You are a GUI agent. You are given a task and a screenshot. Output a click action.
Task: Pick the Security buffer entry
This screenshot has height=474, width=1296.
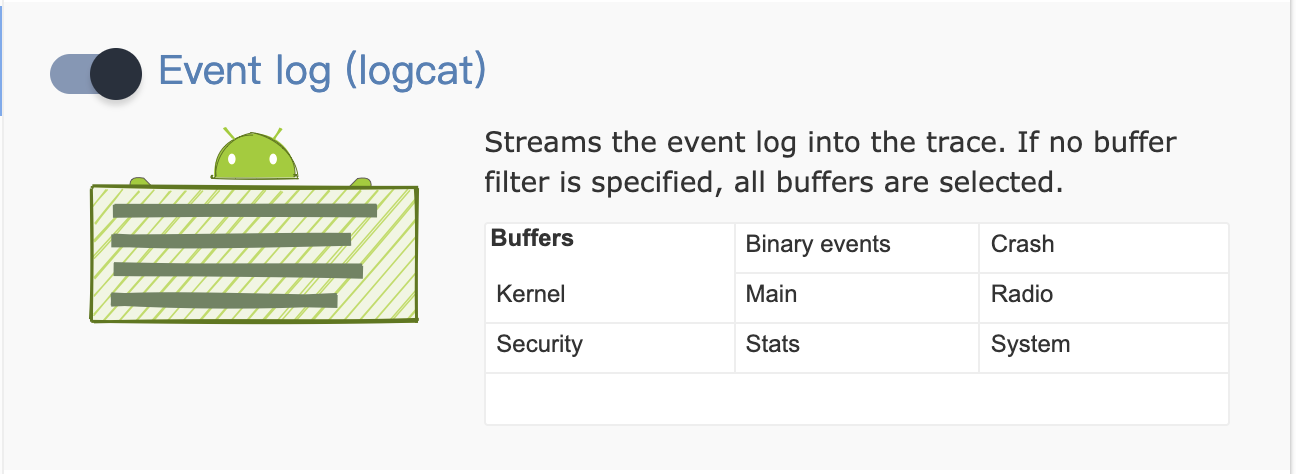pos(539,345)
